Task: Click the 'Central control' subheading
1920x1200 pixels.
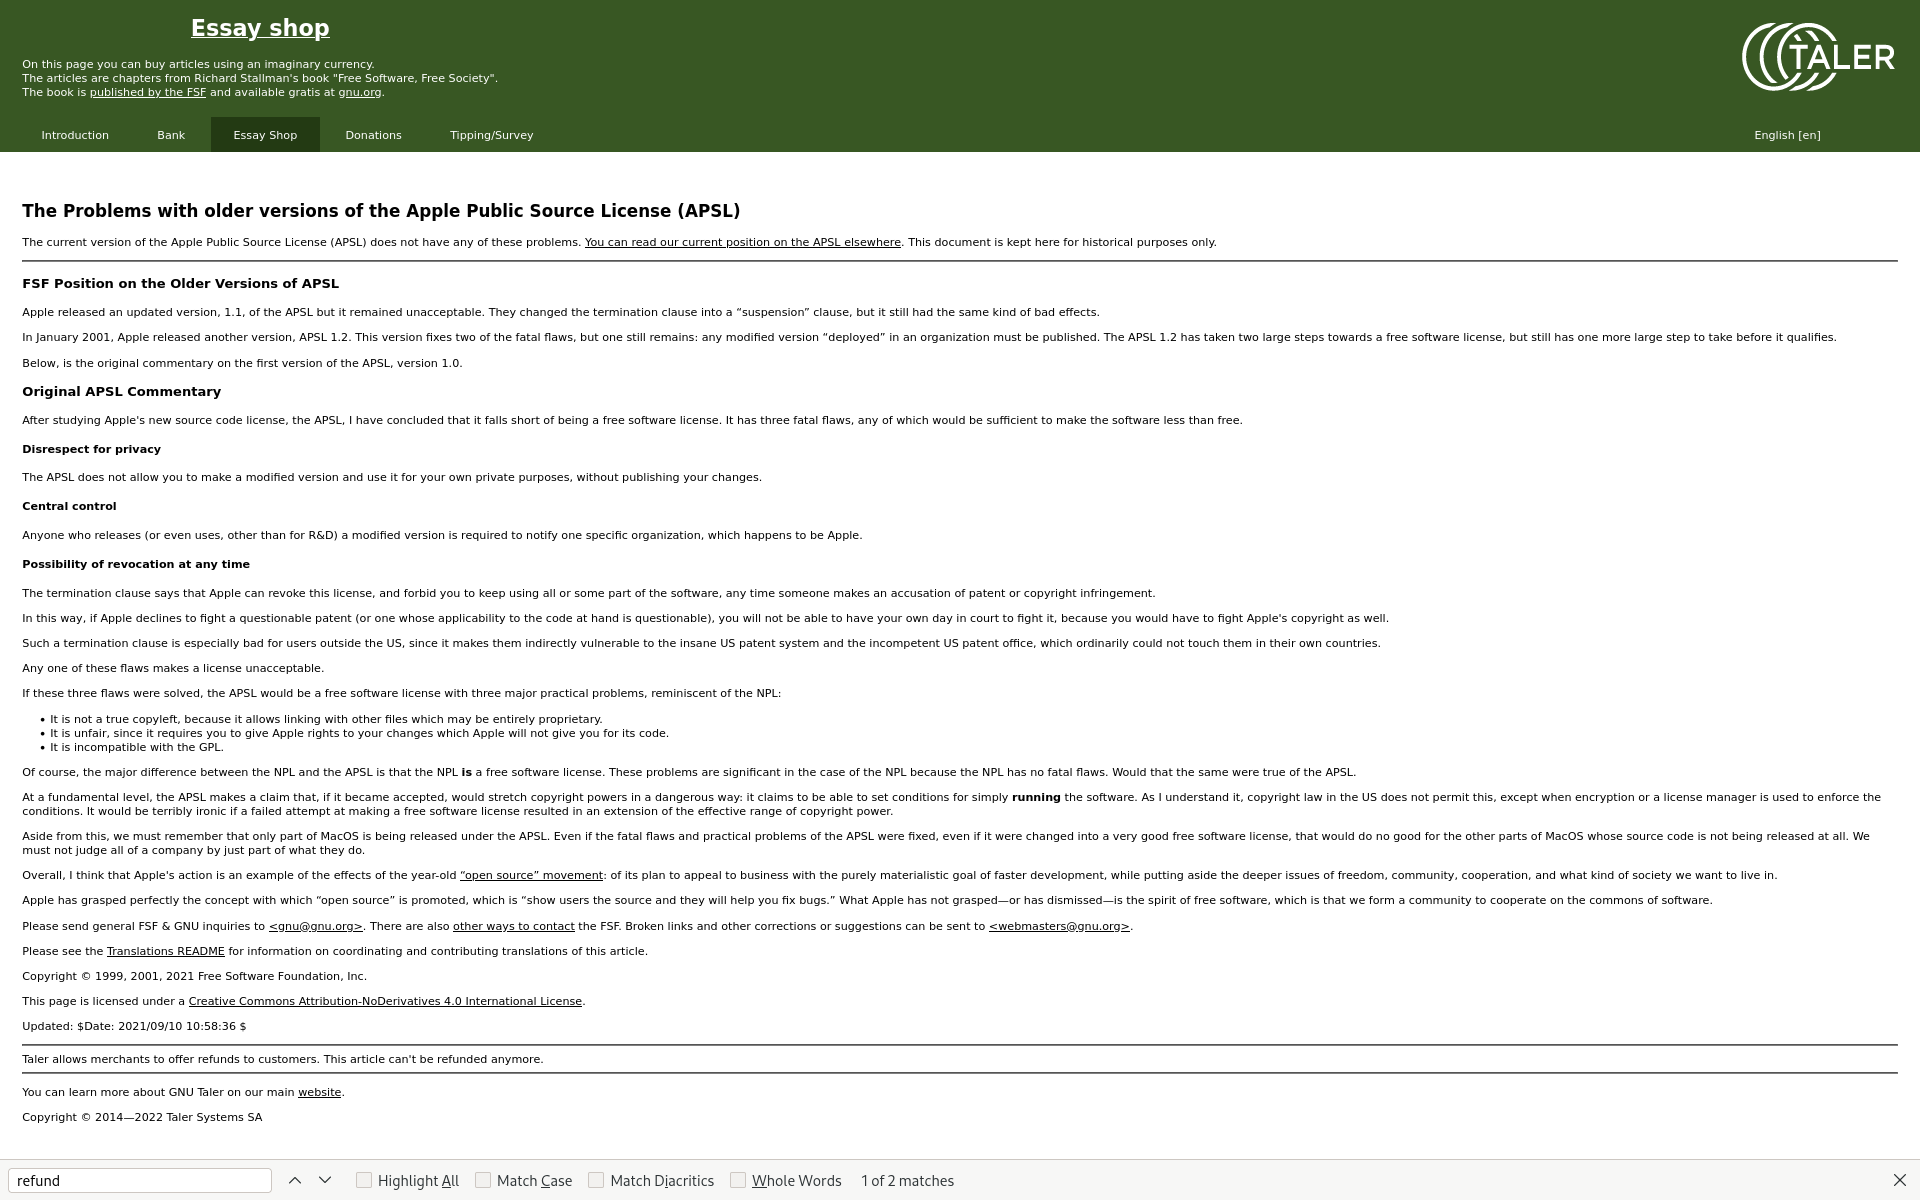Action: point(69,506)
